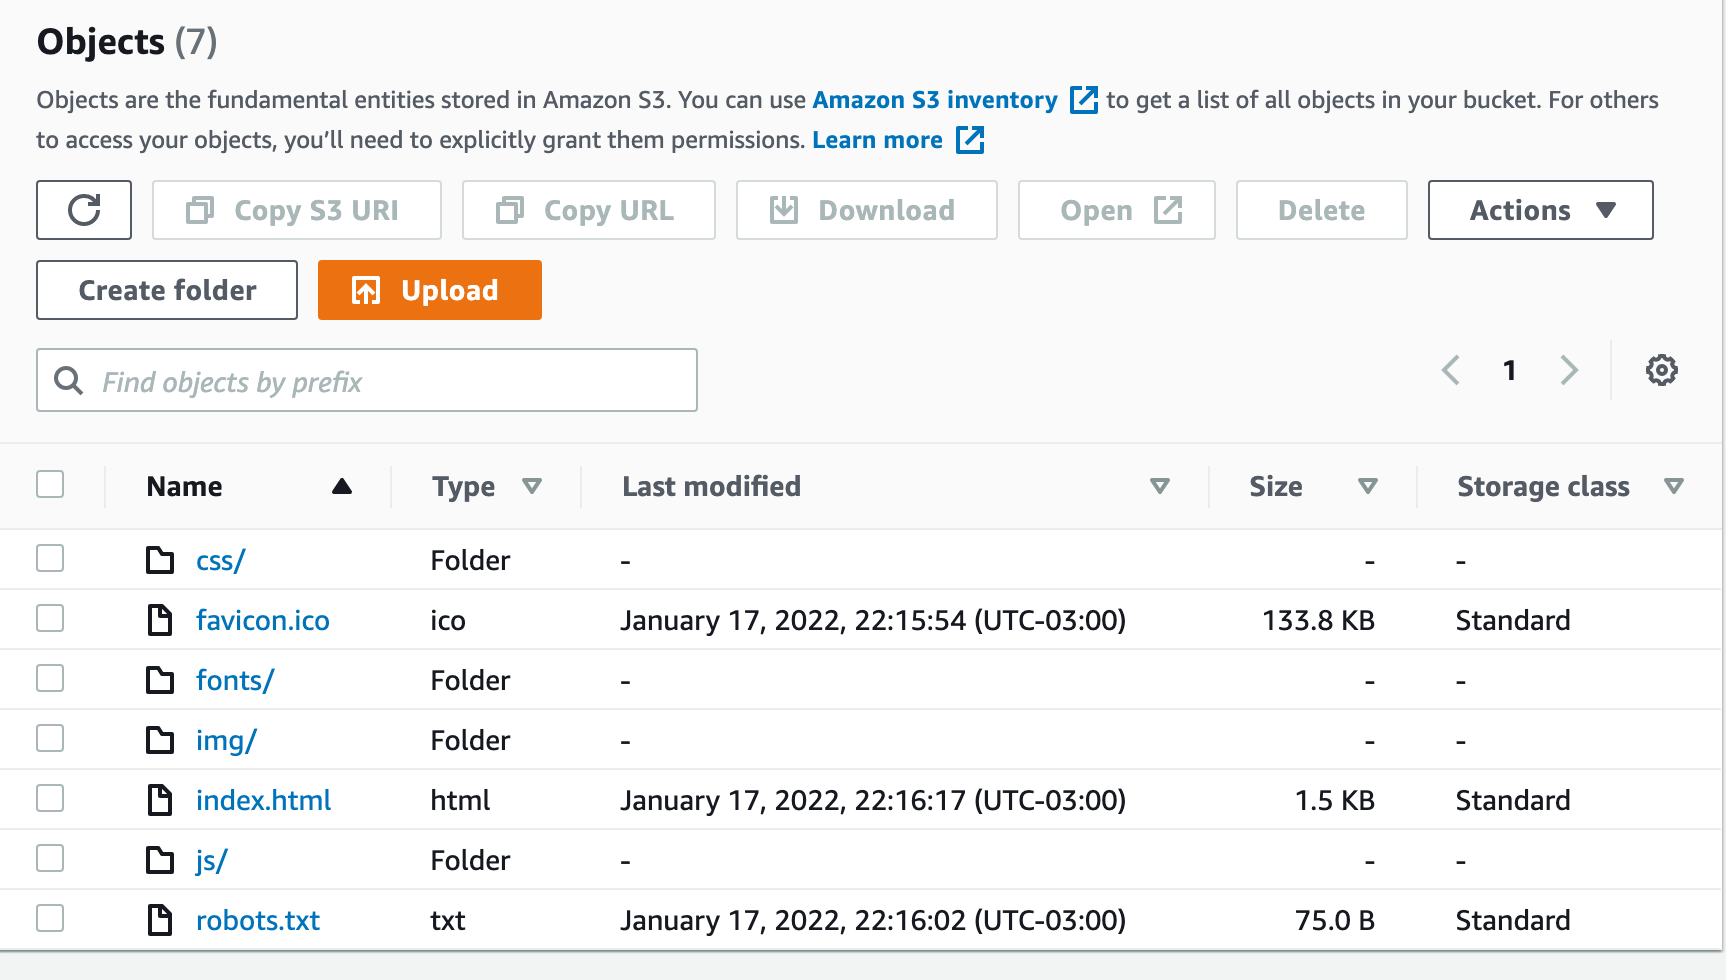Image resolution: width=1726 pixels, height=980 pixels.
Task: Select the checkbox for favicon.ico
Action: tap(50, 619)
